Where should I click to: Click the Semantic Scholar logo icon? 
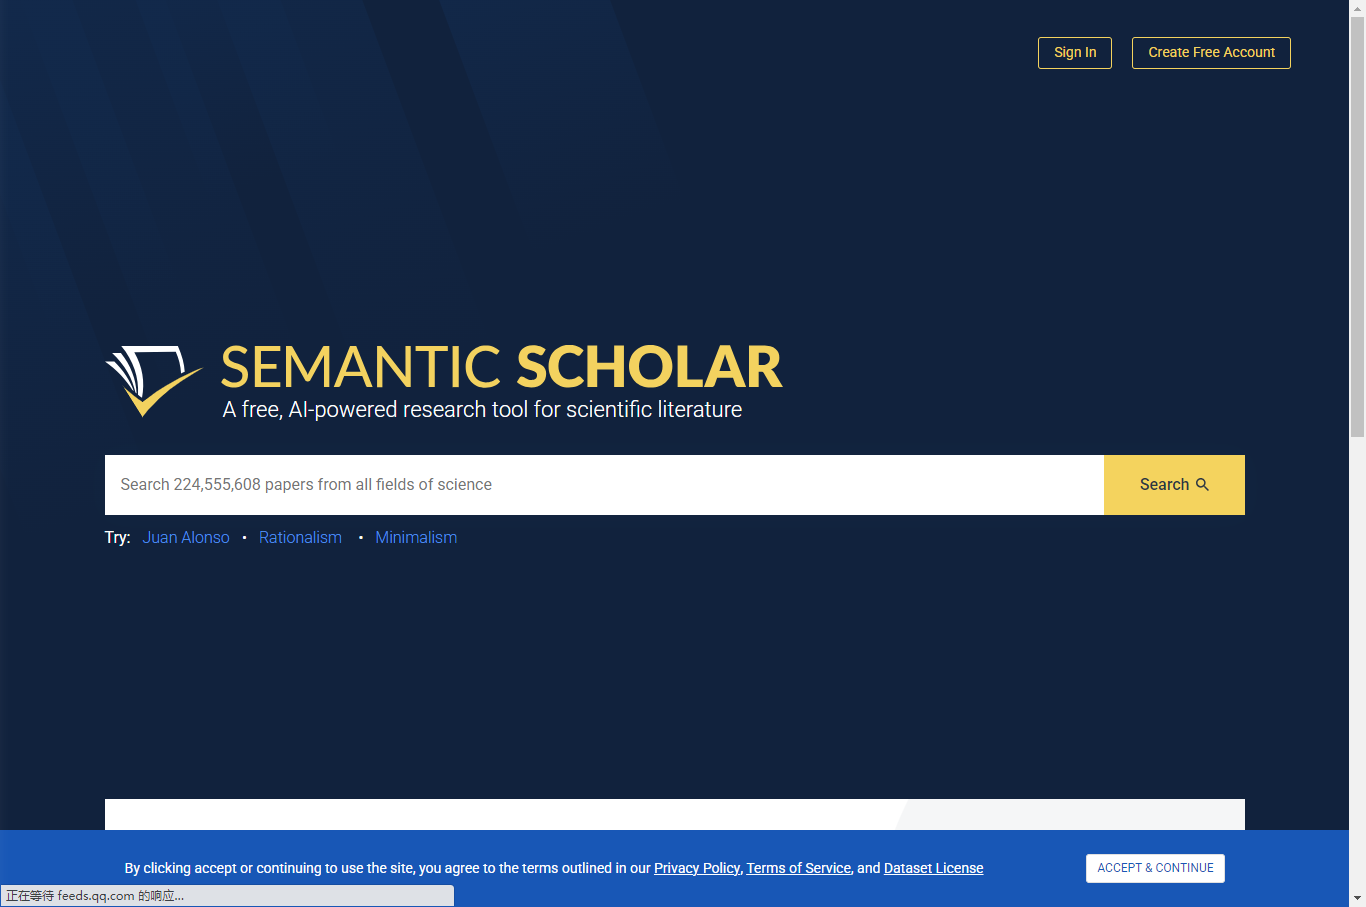[154, 381]
